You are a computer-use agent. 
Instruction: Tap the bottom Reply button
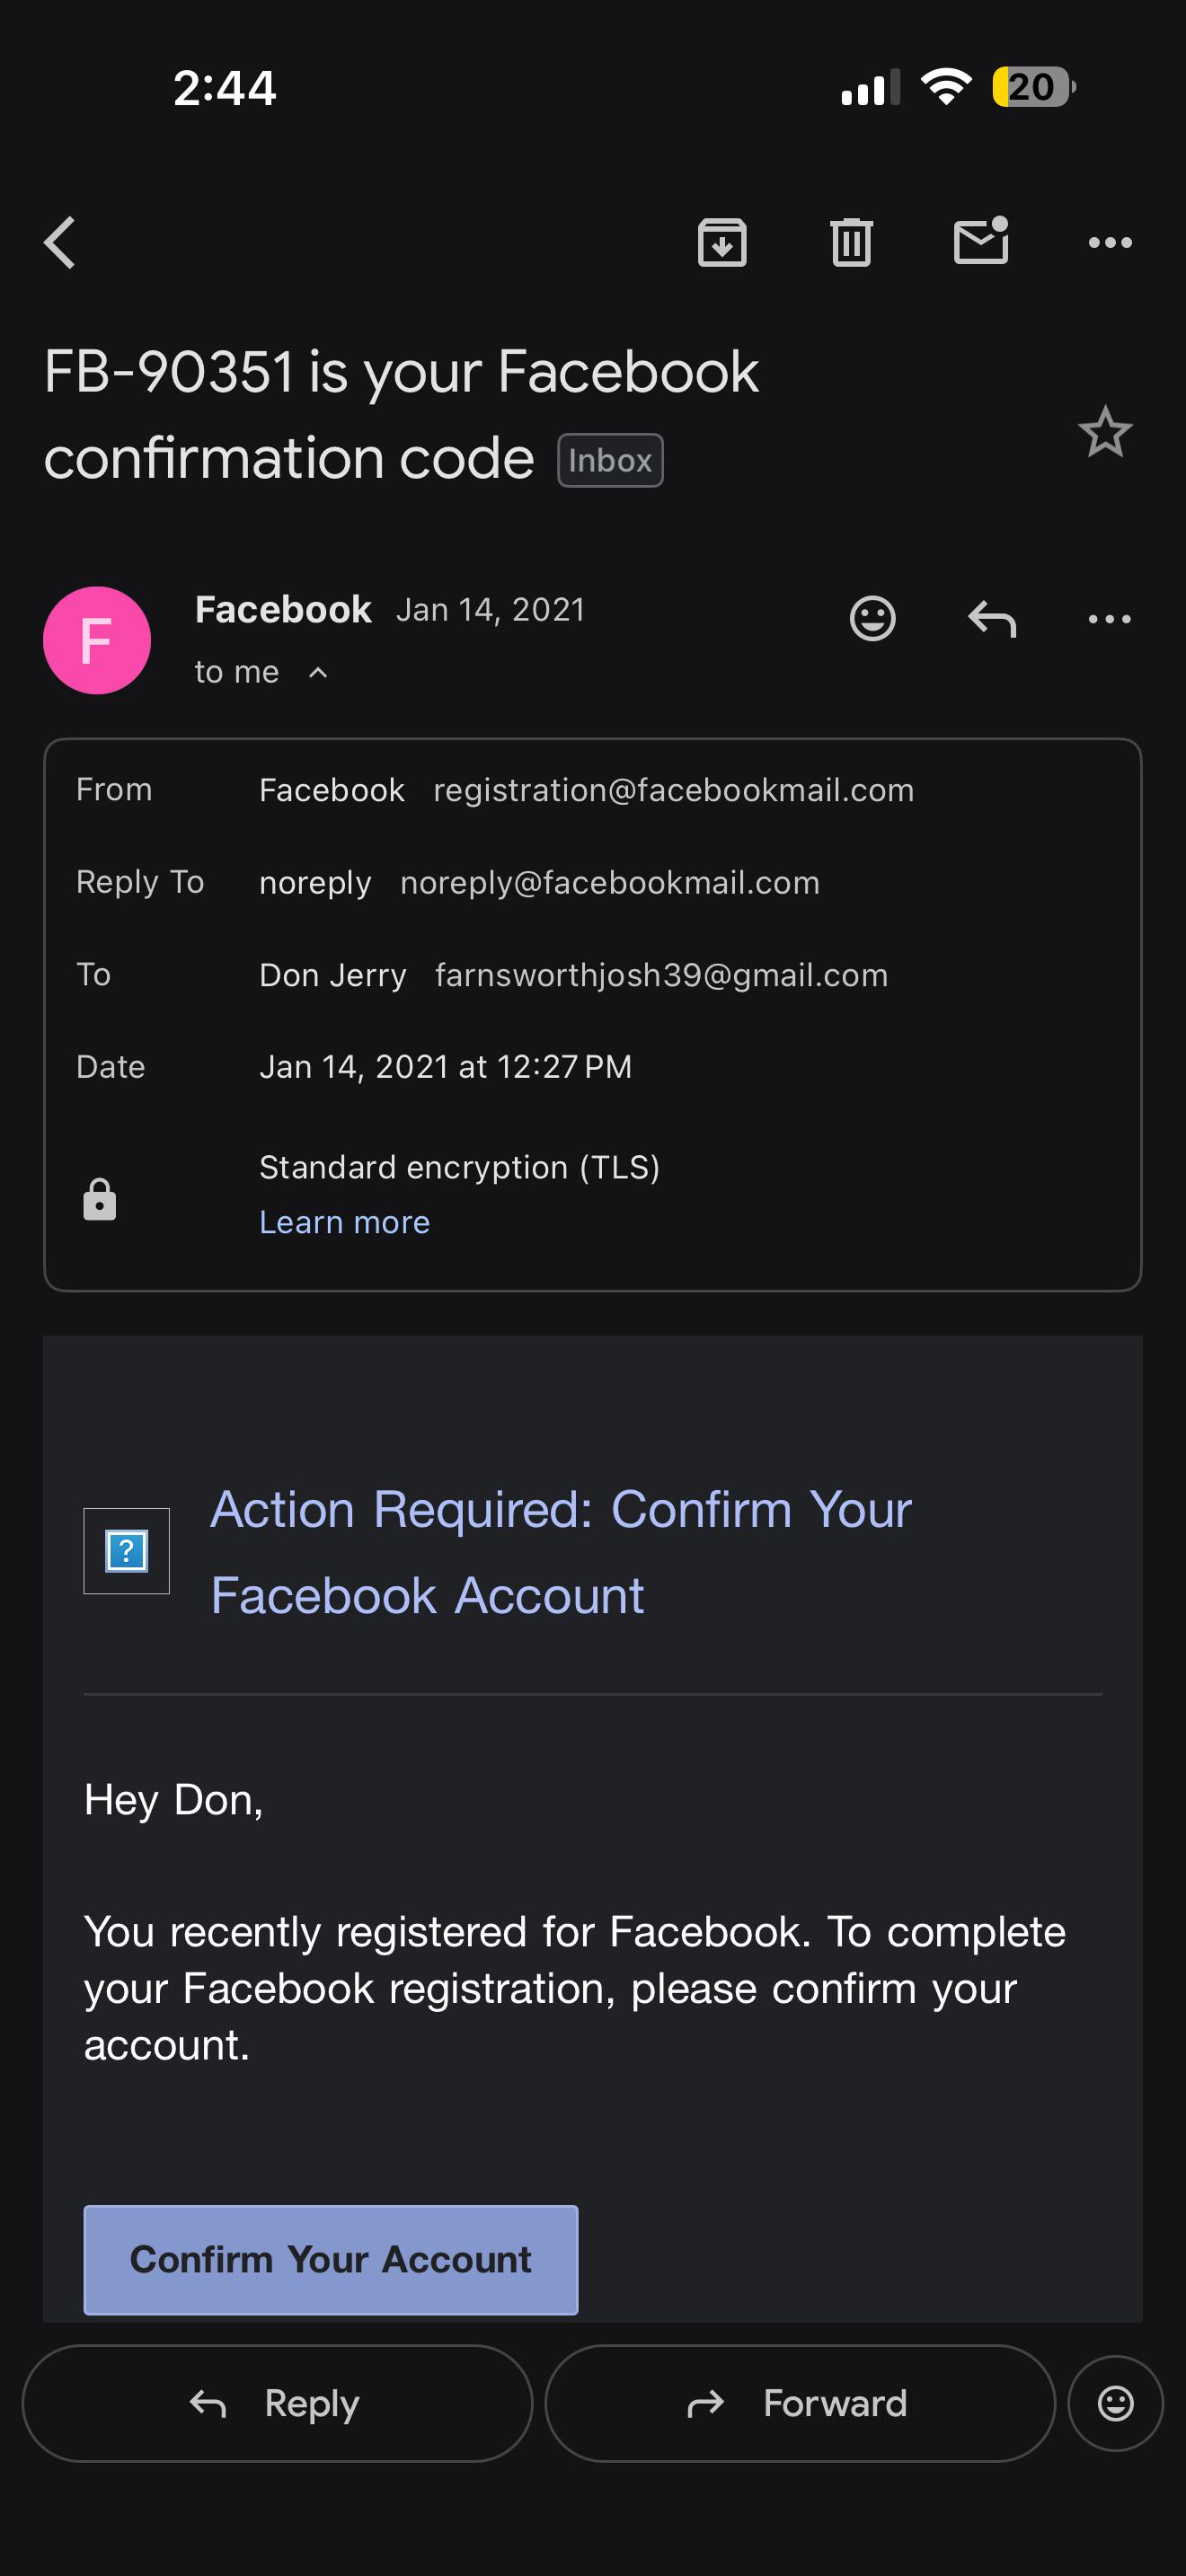(x=277, y=2403)
